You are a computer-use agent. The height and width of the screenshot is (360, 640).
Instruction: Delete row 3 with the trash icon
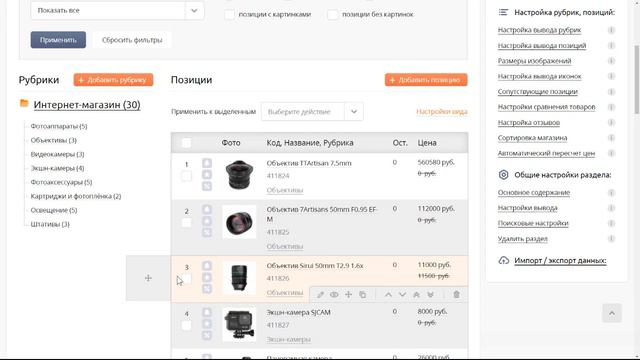[x=456, y=295]
